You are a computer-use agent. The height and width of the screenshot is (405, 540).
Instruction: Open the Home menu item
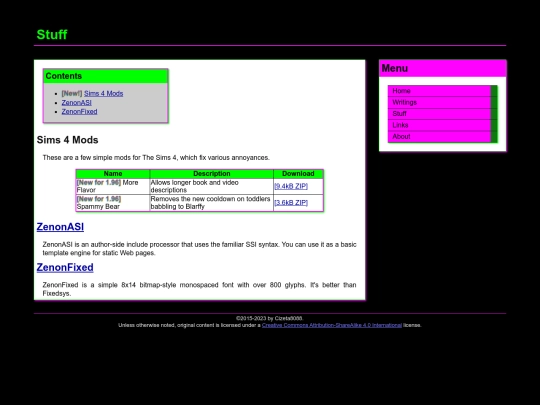pyautogui.click(x=442, y=91)
